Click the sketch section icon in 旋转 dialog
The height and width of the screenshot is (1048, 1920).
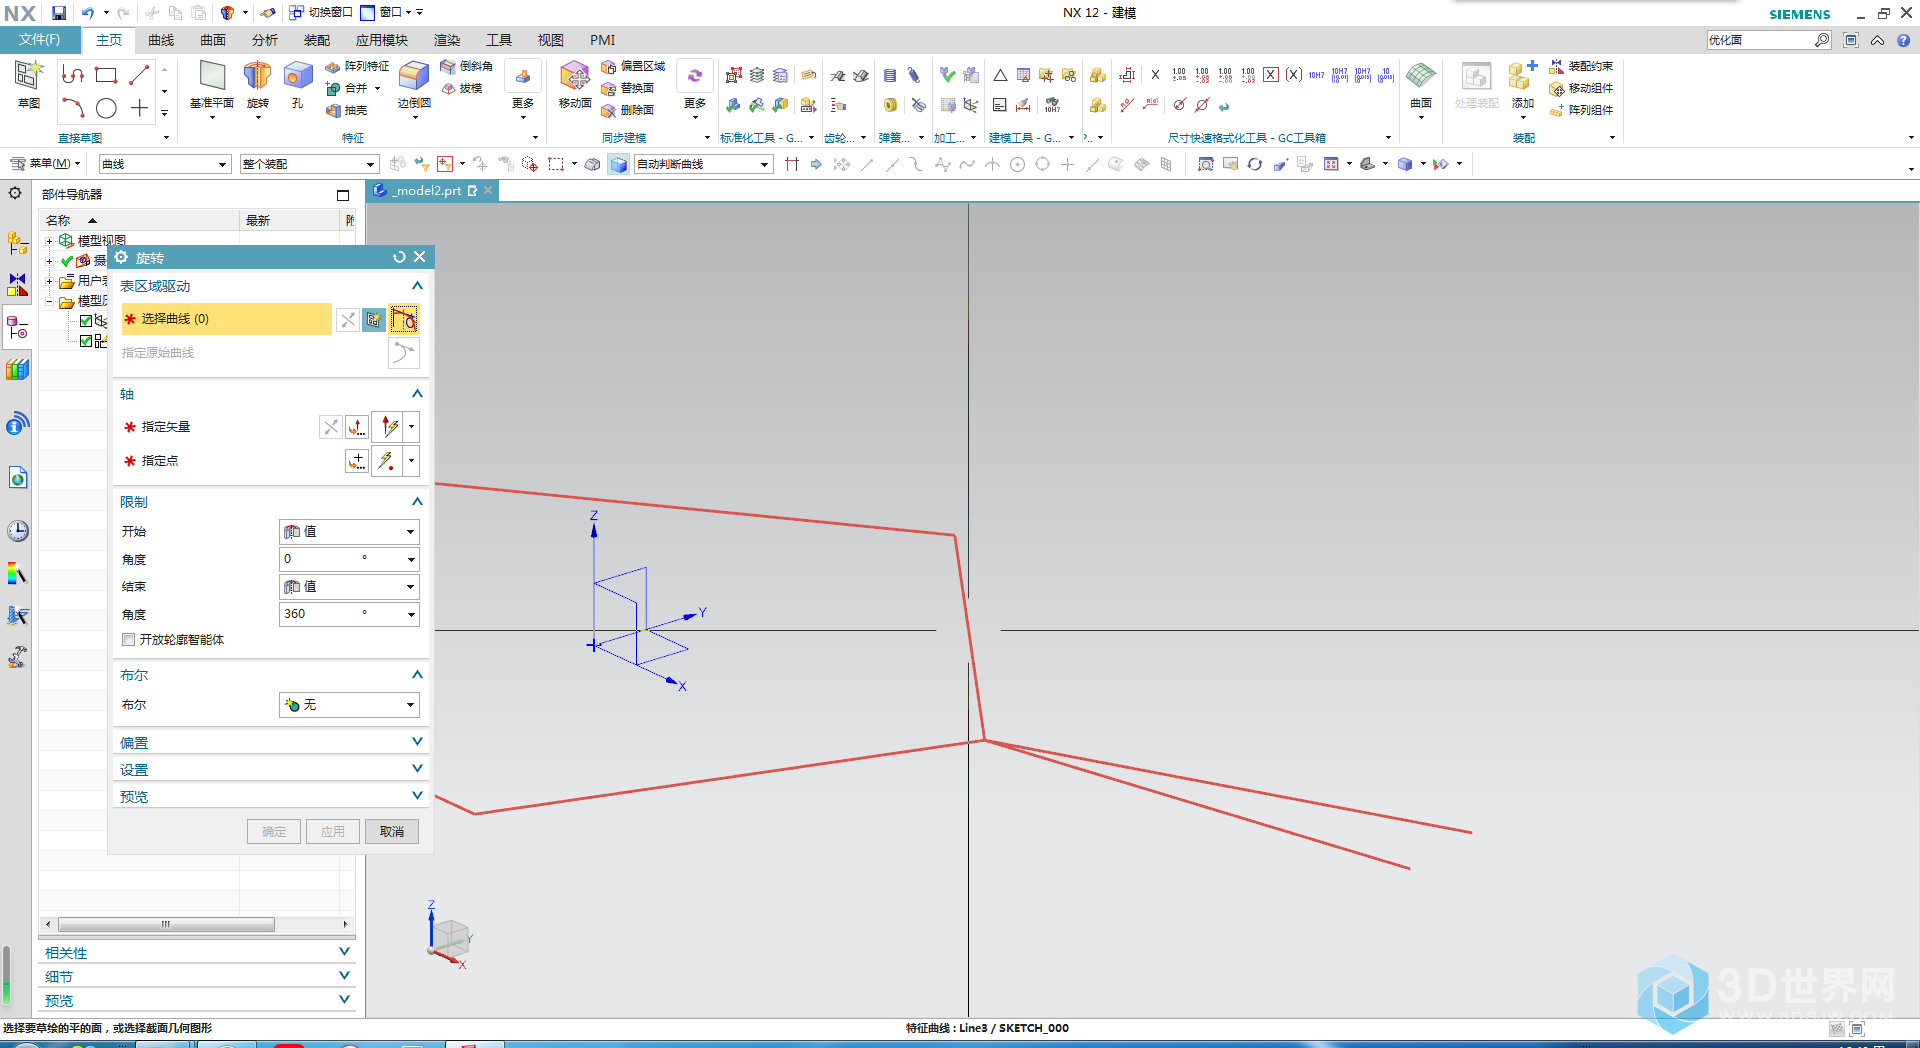point(373,320)
